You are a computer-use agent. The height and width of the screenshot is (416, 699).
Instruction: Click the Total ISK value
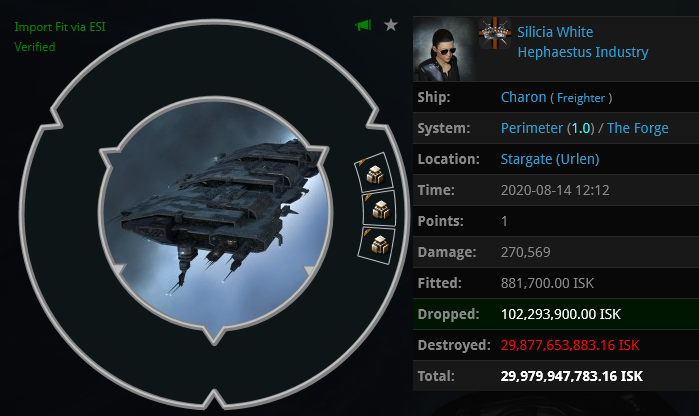[572, 376]
